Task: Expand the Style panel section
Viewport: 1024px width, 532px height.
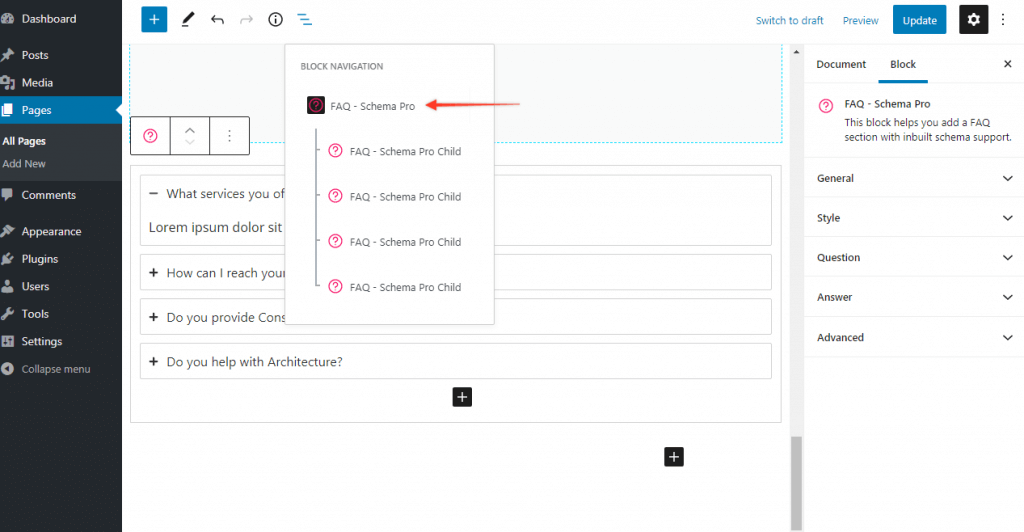Action: click(914, 218)
